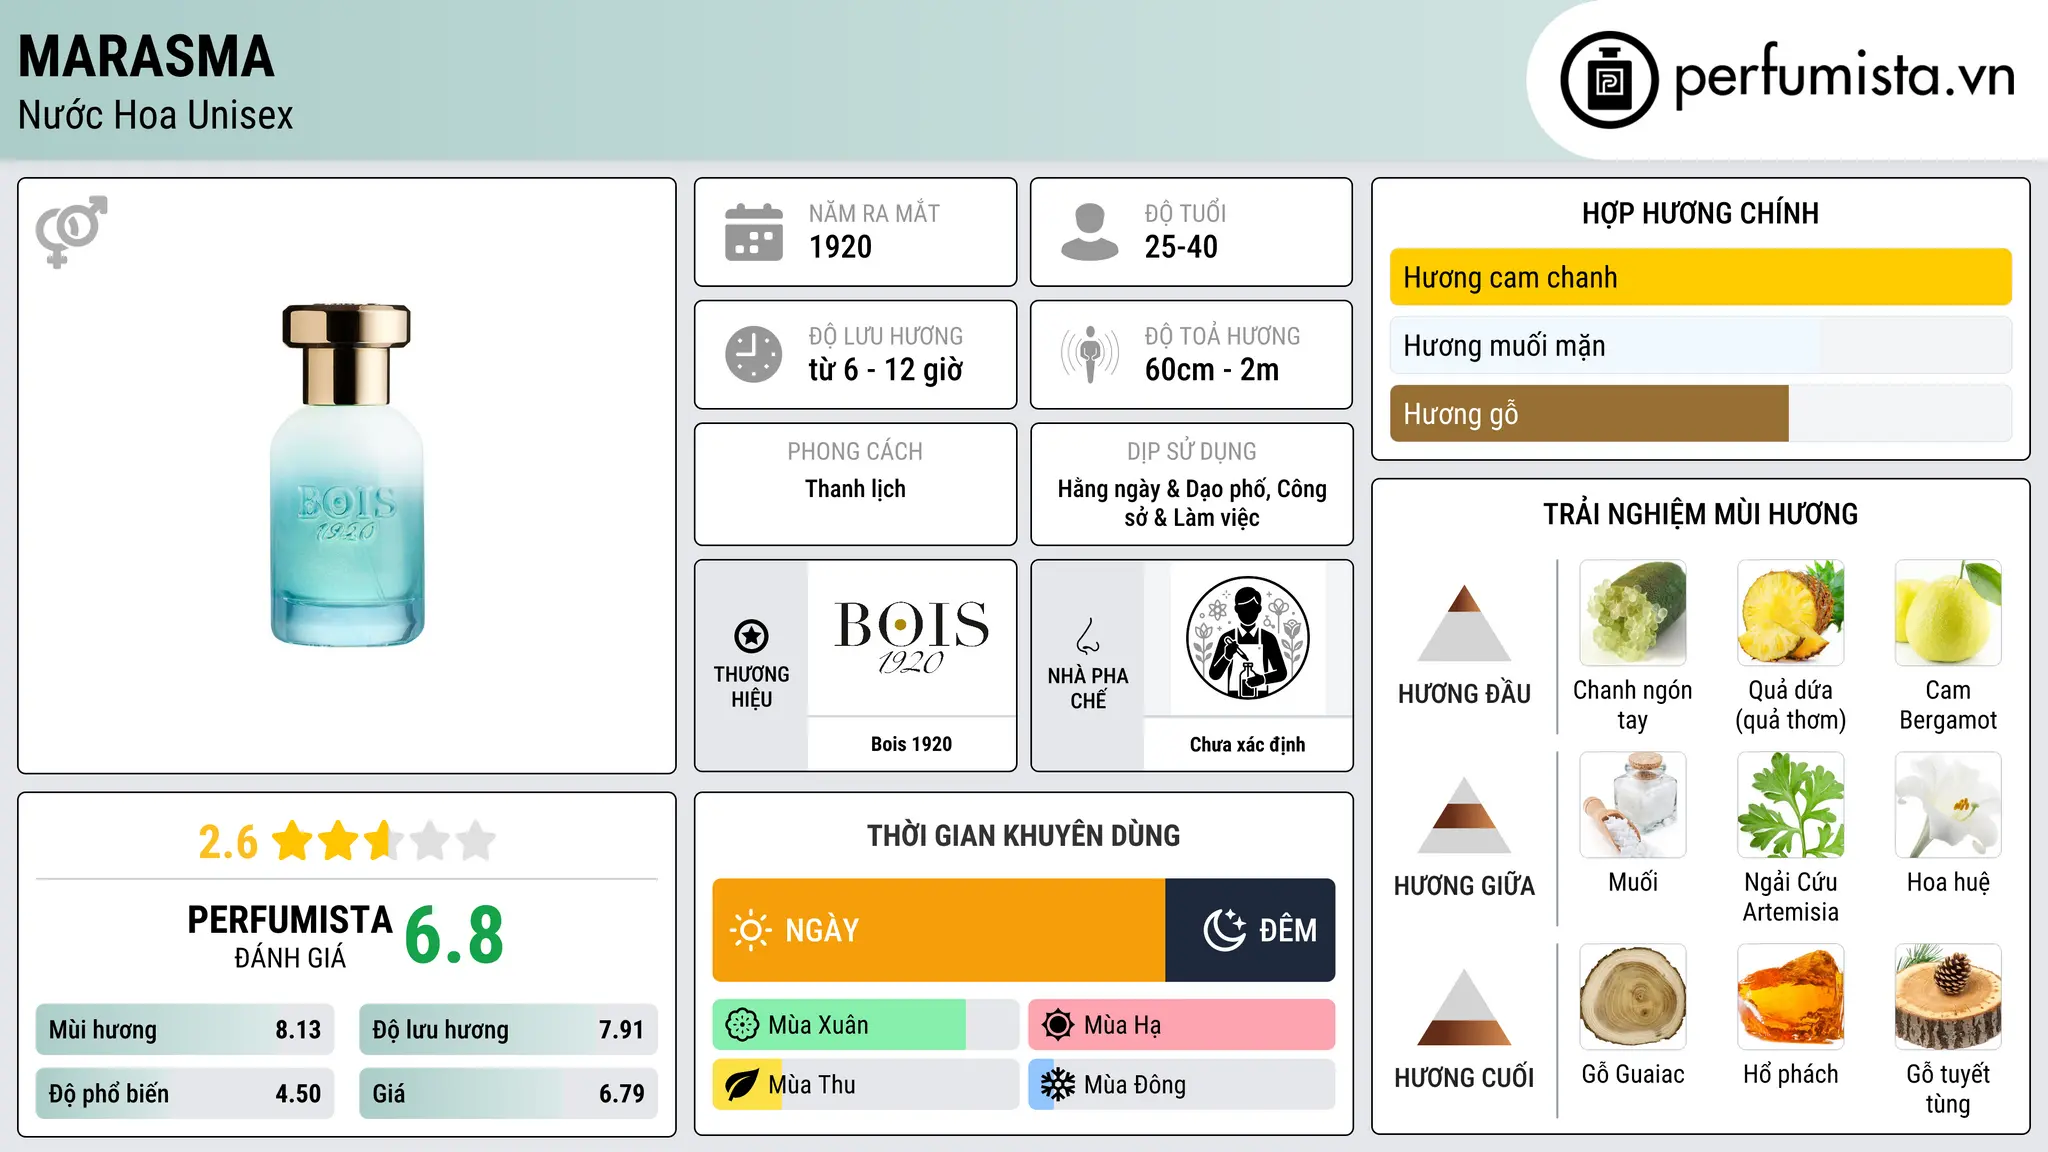This screenshot has height=1152, width=2048.
Task: Click the unisex gender symbol icon
Action: tap(71, 231)
